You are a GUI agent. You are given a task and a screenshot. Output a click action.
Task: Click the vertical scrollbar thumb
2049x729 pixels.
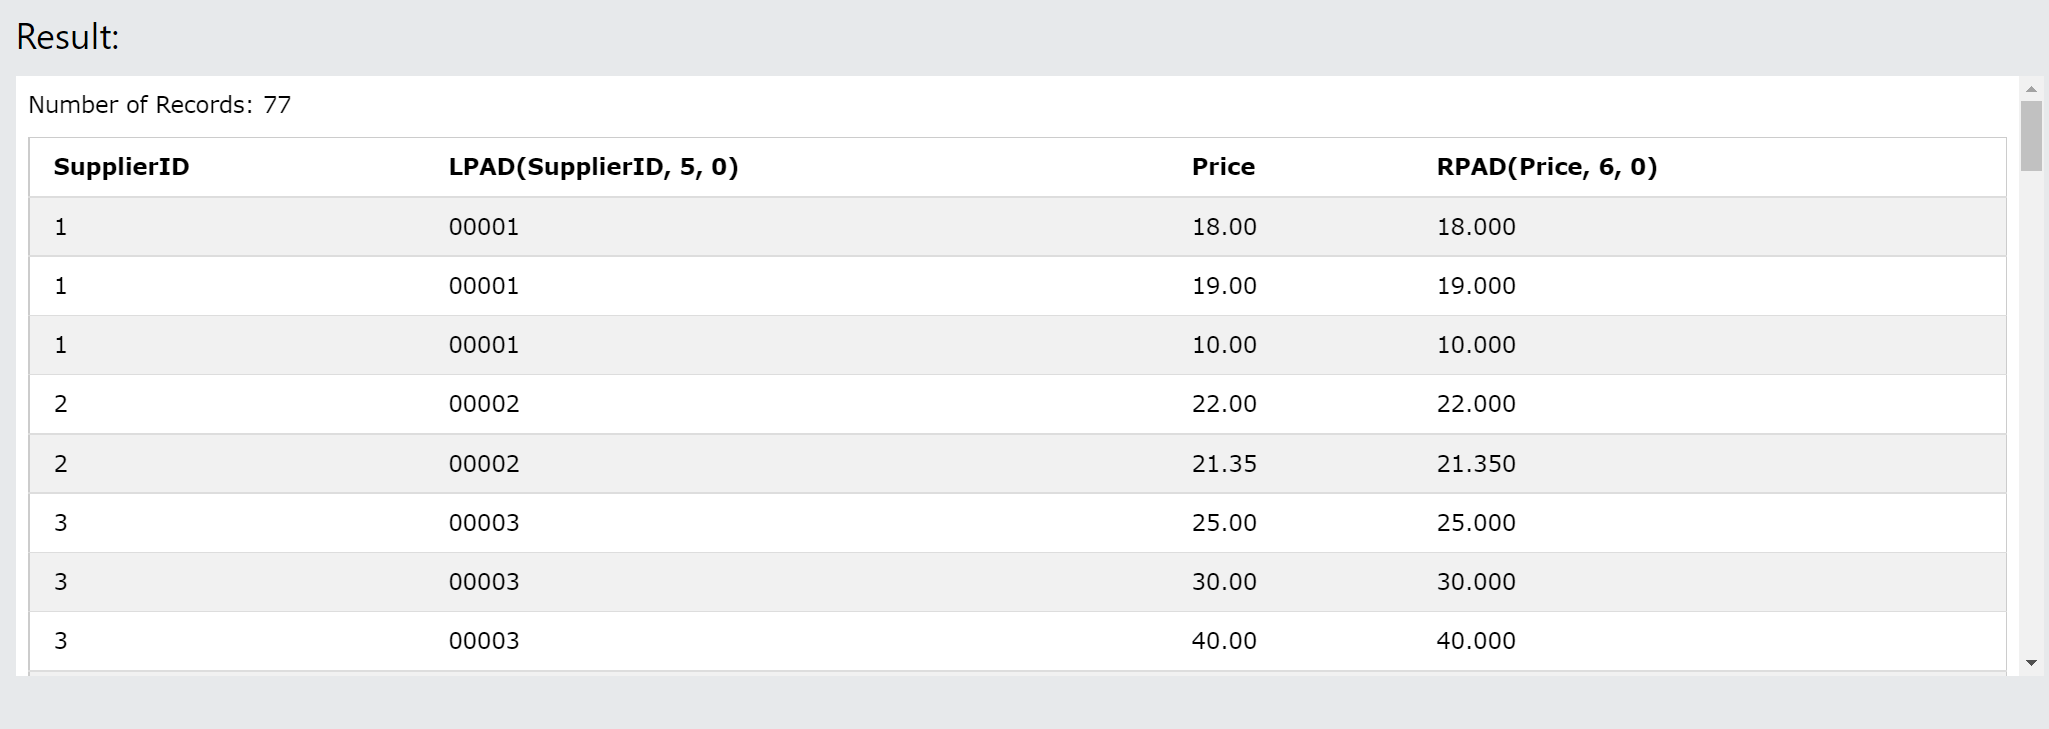pos(2031,136)
